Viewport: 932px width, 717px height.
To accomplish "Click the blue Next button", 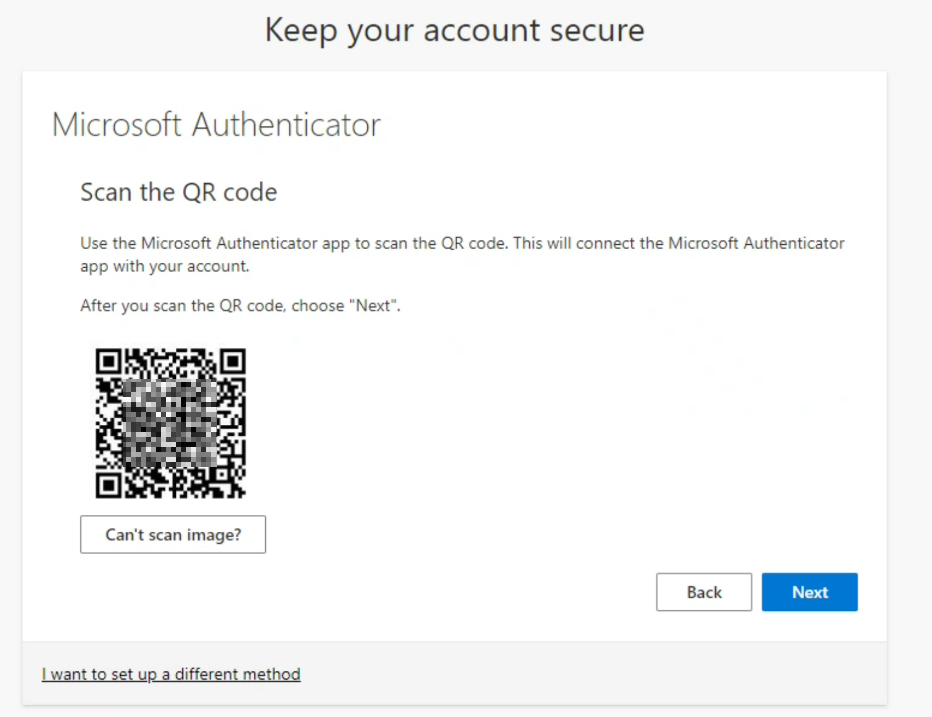I will [x=809, y=592].
